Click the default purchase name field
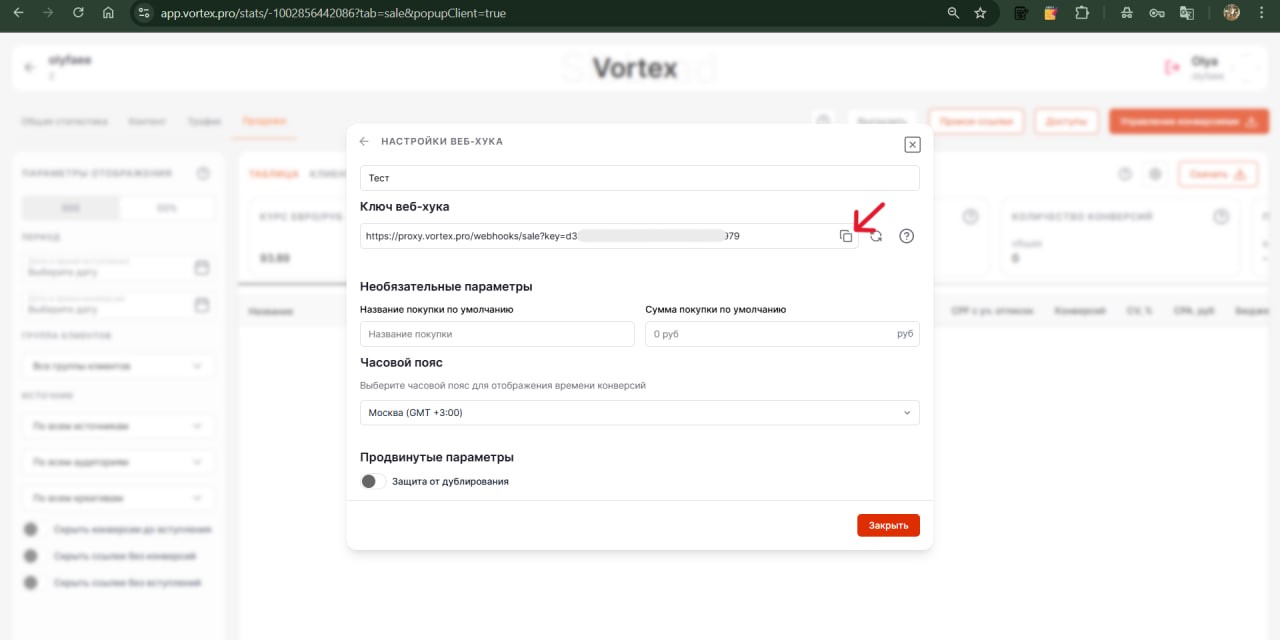Screen dimensions: 1280x640 [x=497, y=334]
